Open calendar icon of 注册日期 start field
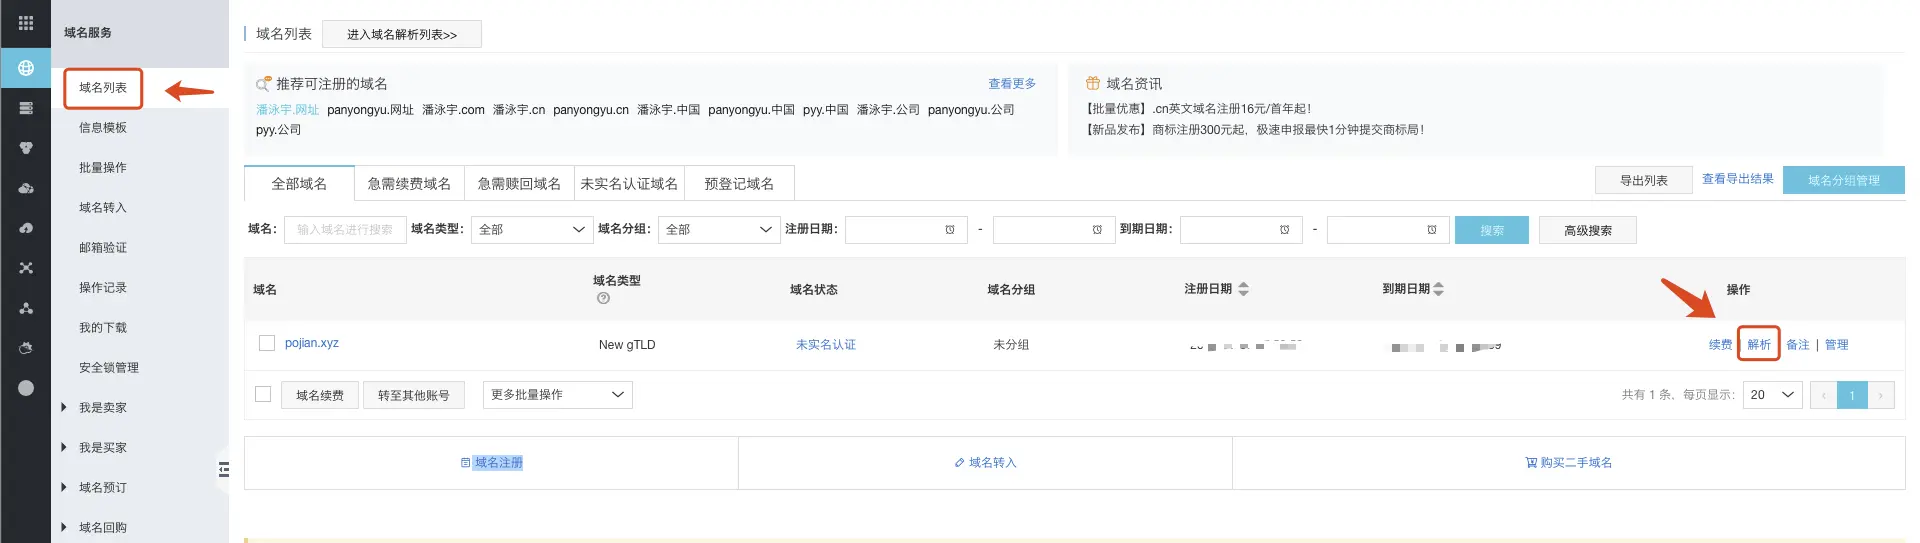This screenshot has height=543, width=1920. [x=950, y=230]
